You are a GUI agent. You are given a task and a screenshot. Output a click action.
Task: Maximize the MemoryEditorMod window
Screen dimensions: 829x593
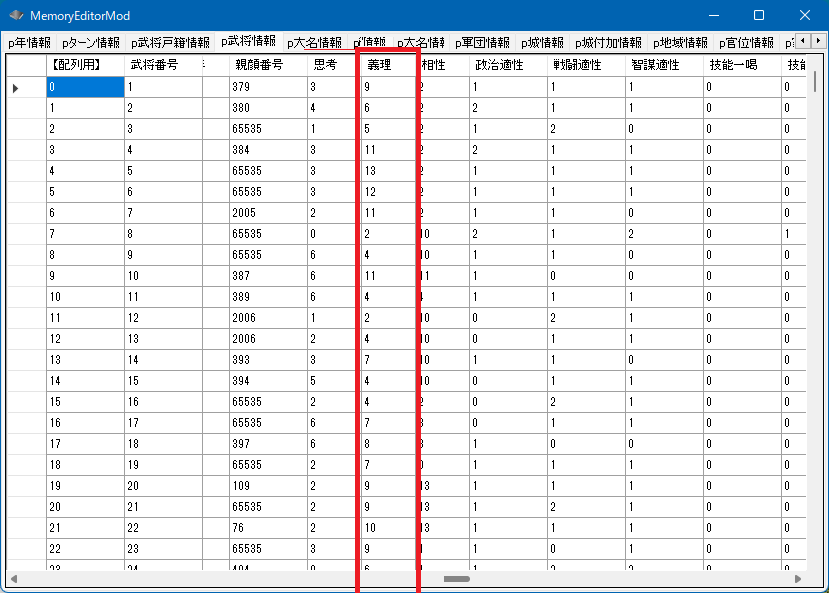(x=758, y=15)
